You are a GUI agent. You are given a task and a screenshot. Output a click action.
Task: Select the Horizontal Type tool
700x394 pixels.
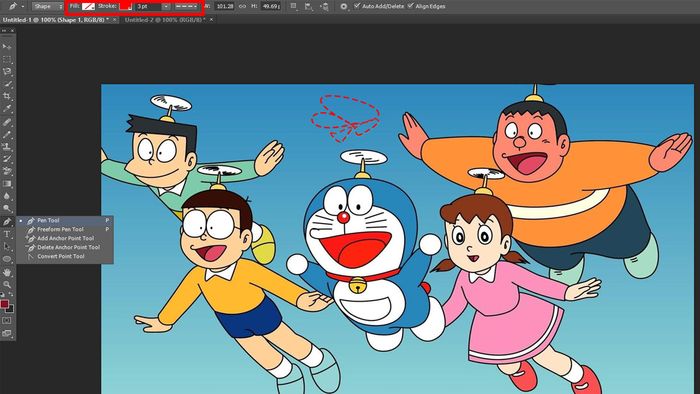[7, 234]
